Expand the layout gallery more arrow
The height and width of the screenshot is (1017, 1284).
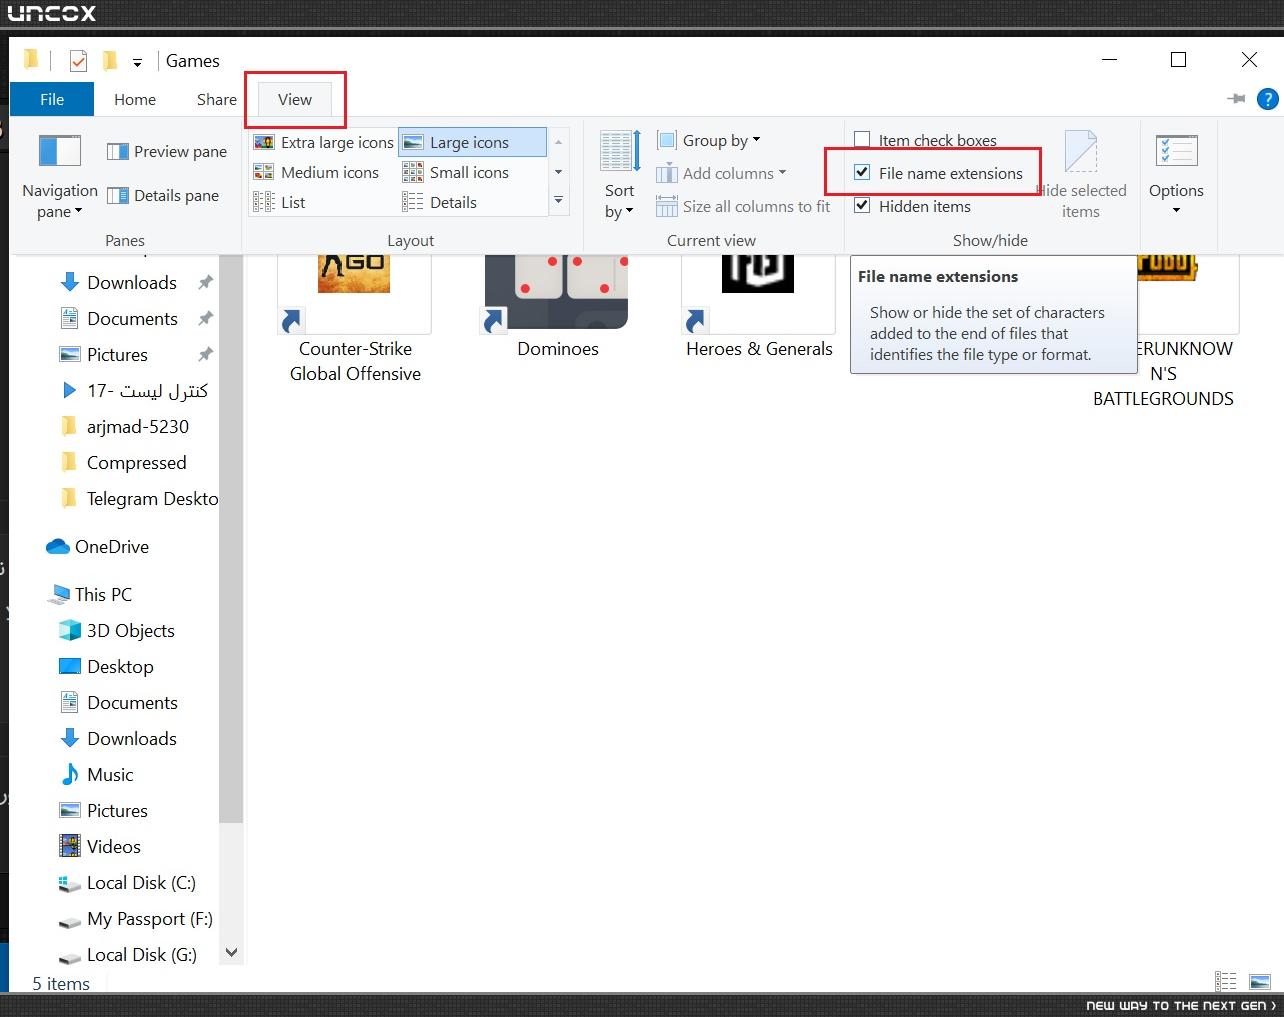(559, 201)
